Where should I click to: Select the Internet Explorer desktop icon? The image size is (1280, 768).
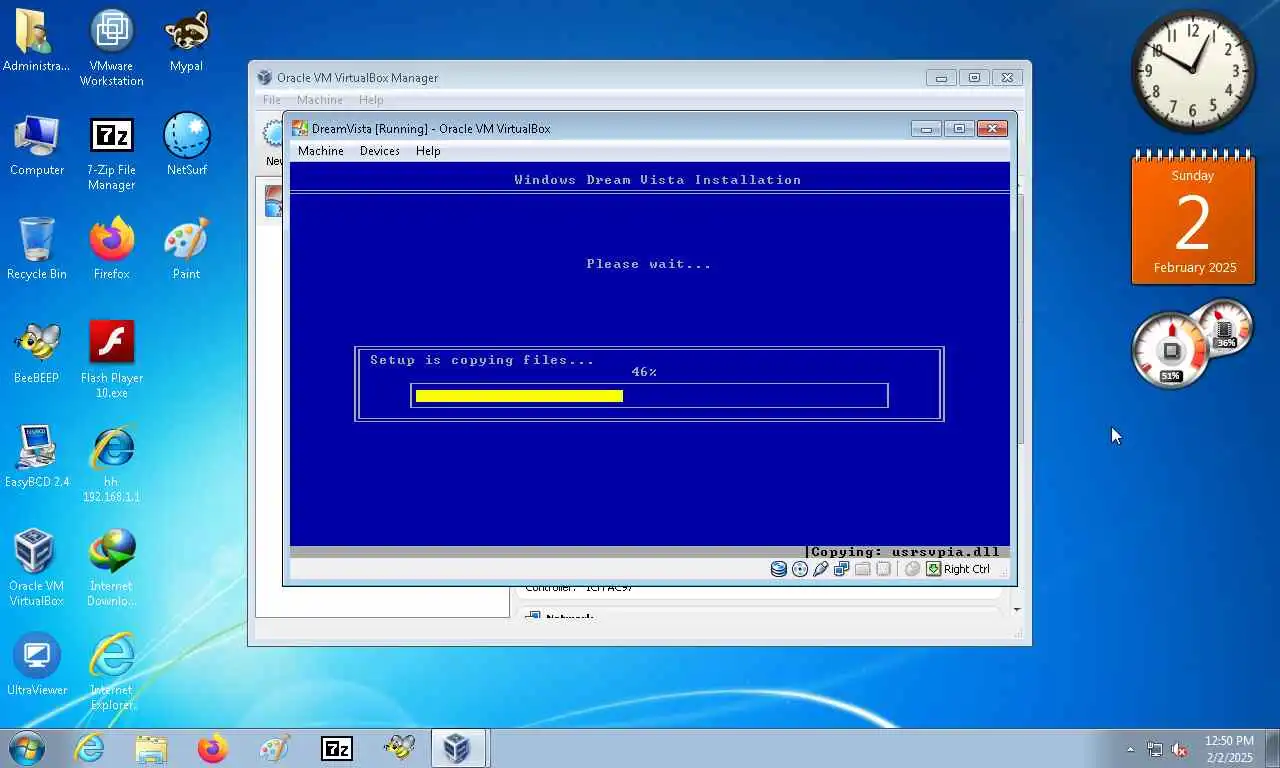click(111, 673)
